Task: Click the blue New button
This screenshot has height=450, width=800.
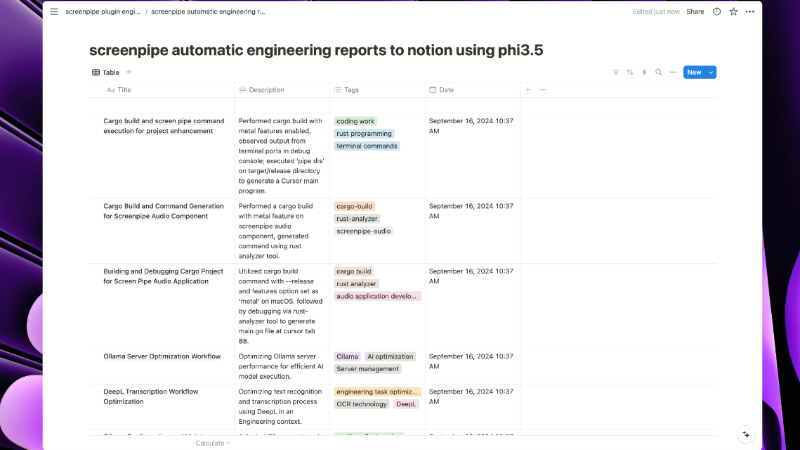Action: [x=694, y=72]
